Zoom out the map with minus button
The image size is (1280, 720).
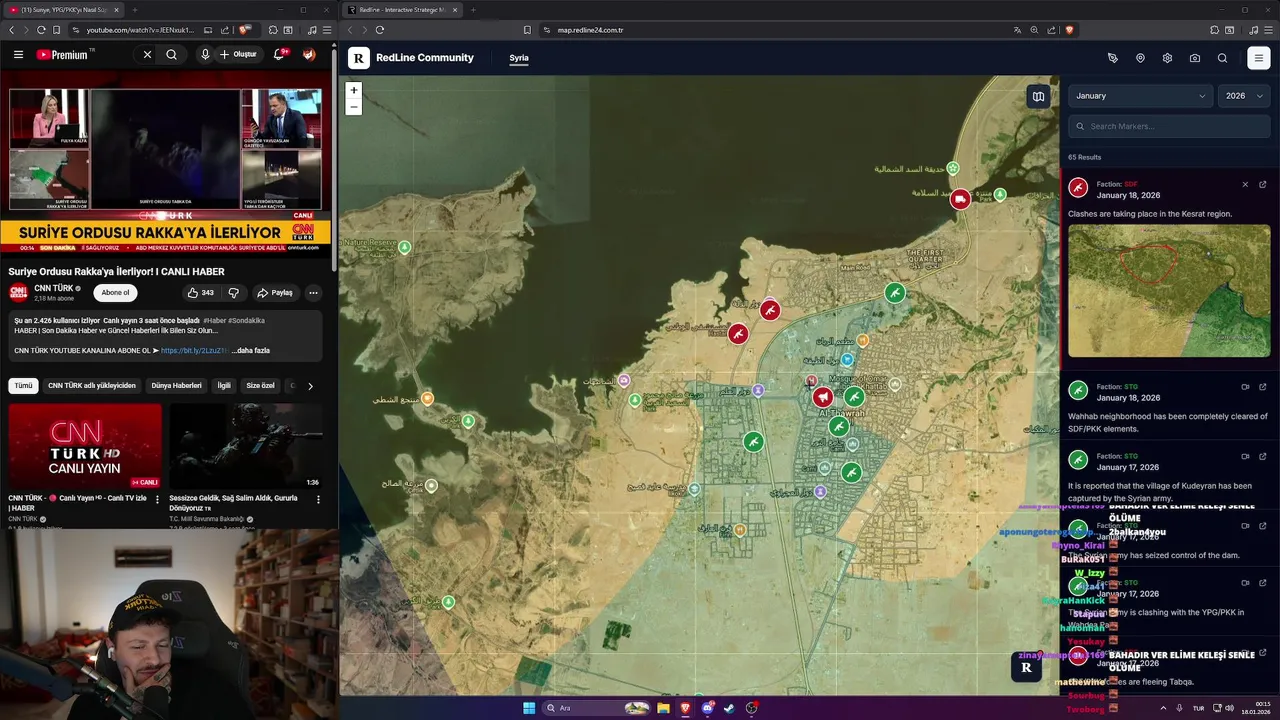(x=353, y=107)
